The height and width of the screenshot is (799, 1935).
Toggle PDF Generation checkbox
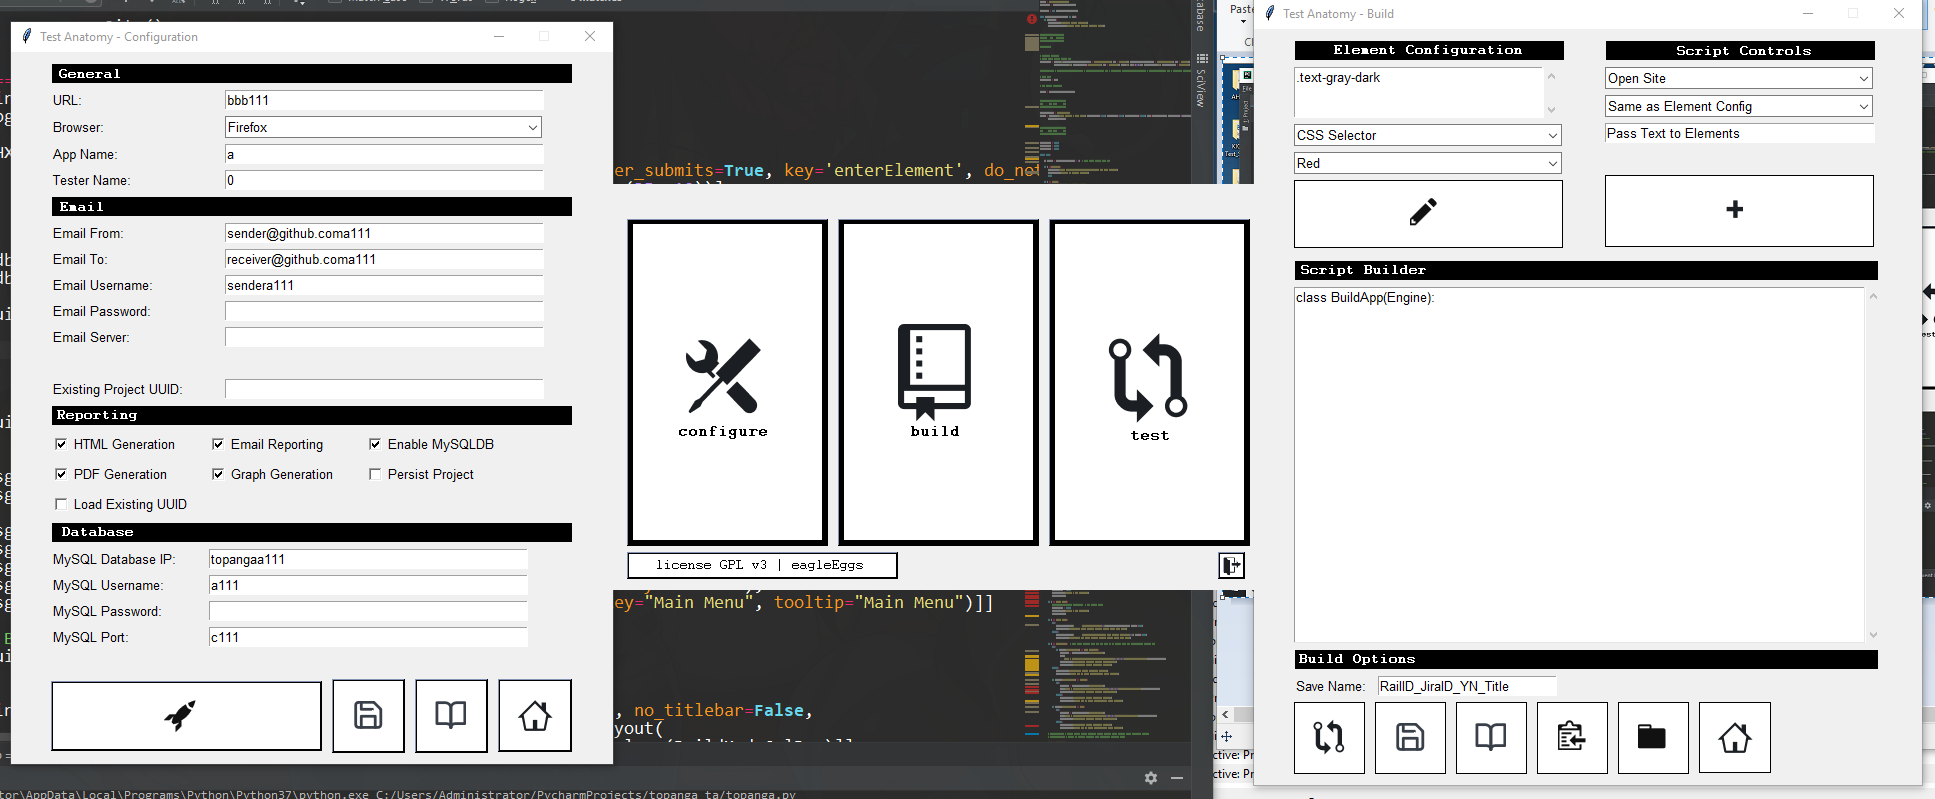point(61,474)
